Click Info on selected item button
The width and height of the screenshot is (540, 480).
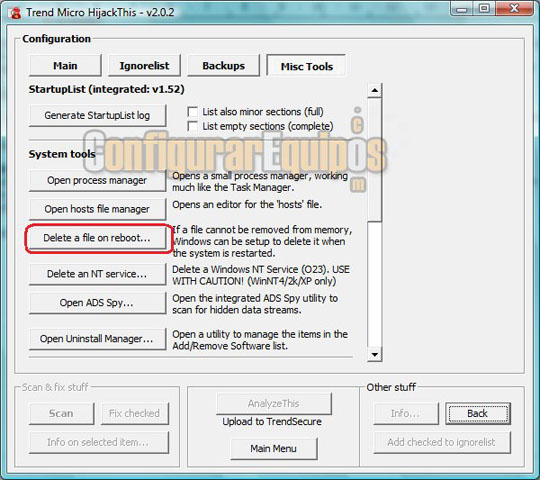(99, 442)
